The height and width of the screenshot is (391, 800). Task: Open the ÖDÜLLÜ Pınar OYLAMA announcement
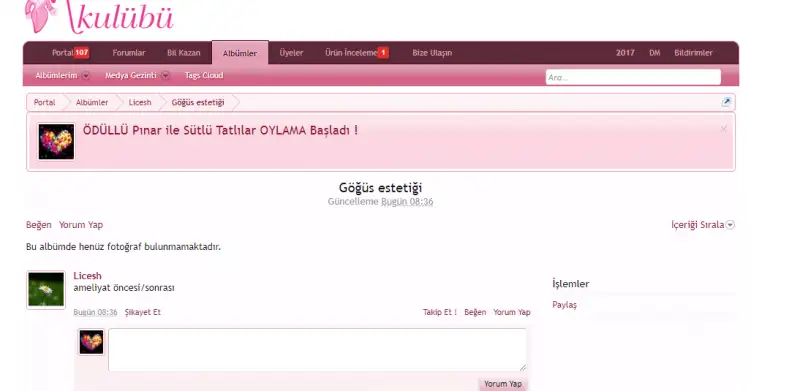(220, 130)
